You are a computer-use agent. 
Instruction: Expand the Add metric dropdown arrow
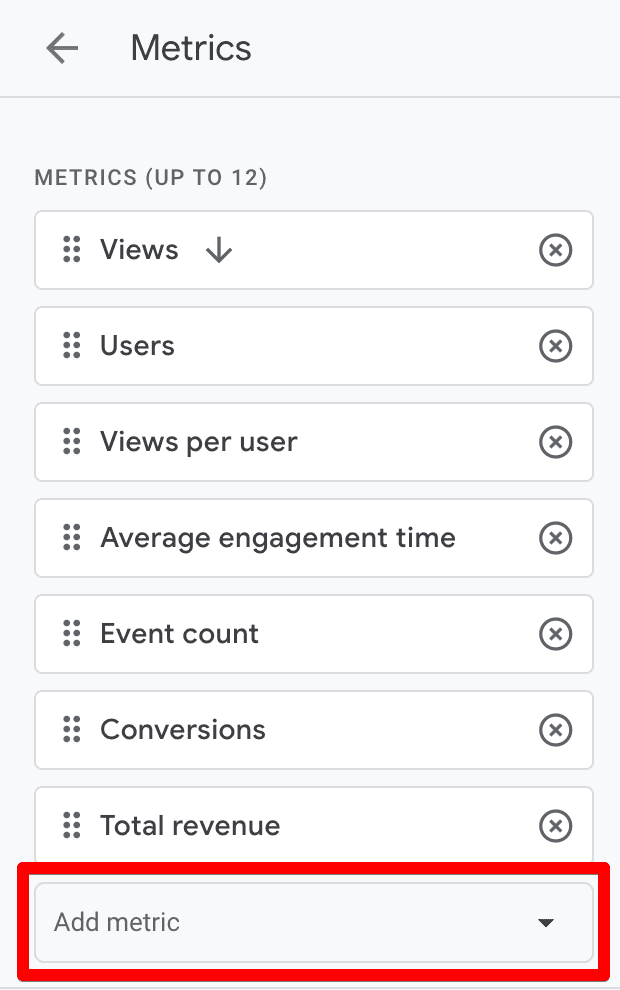[x=545, y=922]
